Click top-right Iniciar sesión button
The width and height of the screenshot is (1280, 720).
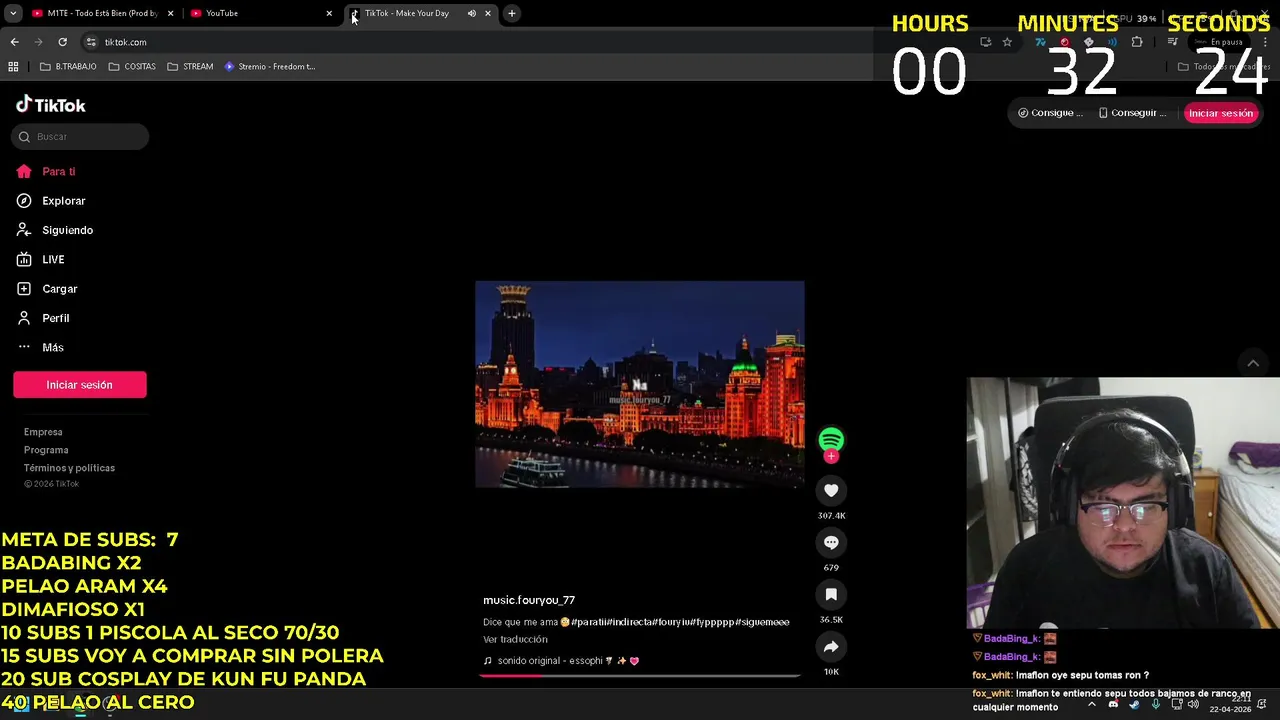(x=1220, y=113)
